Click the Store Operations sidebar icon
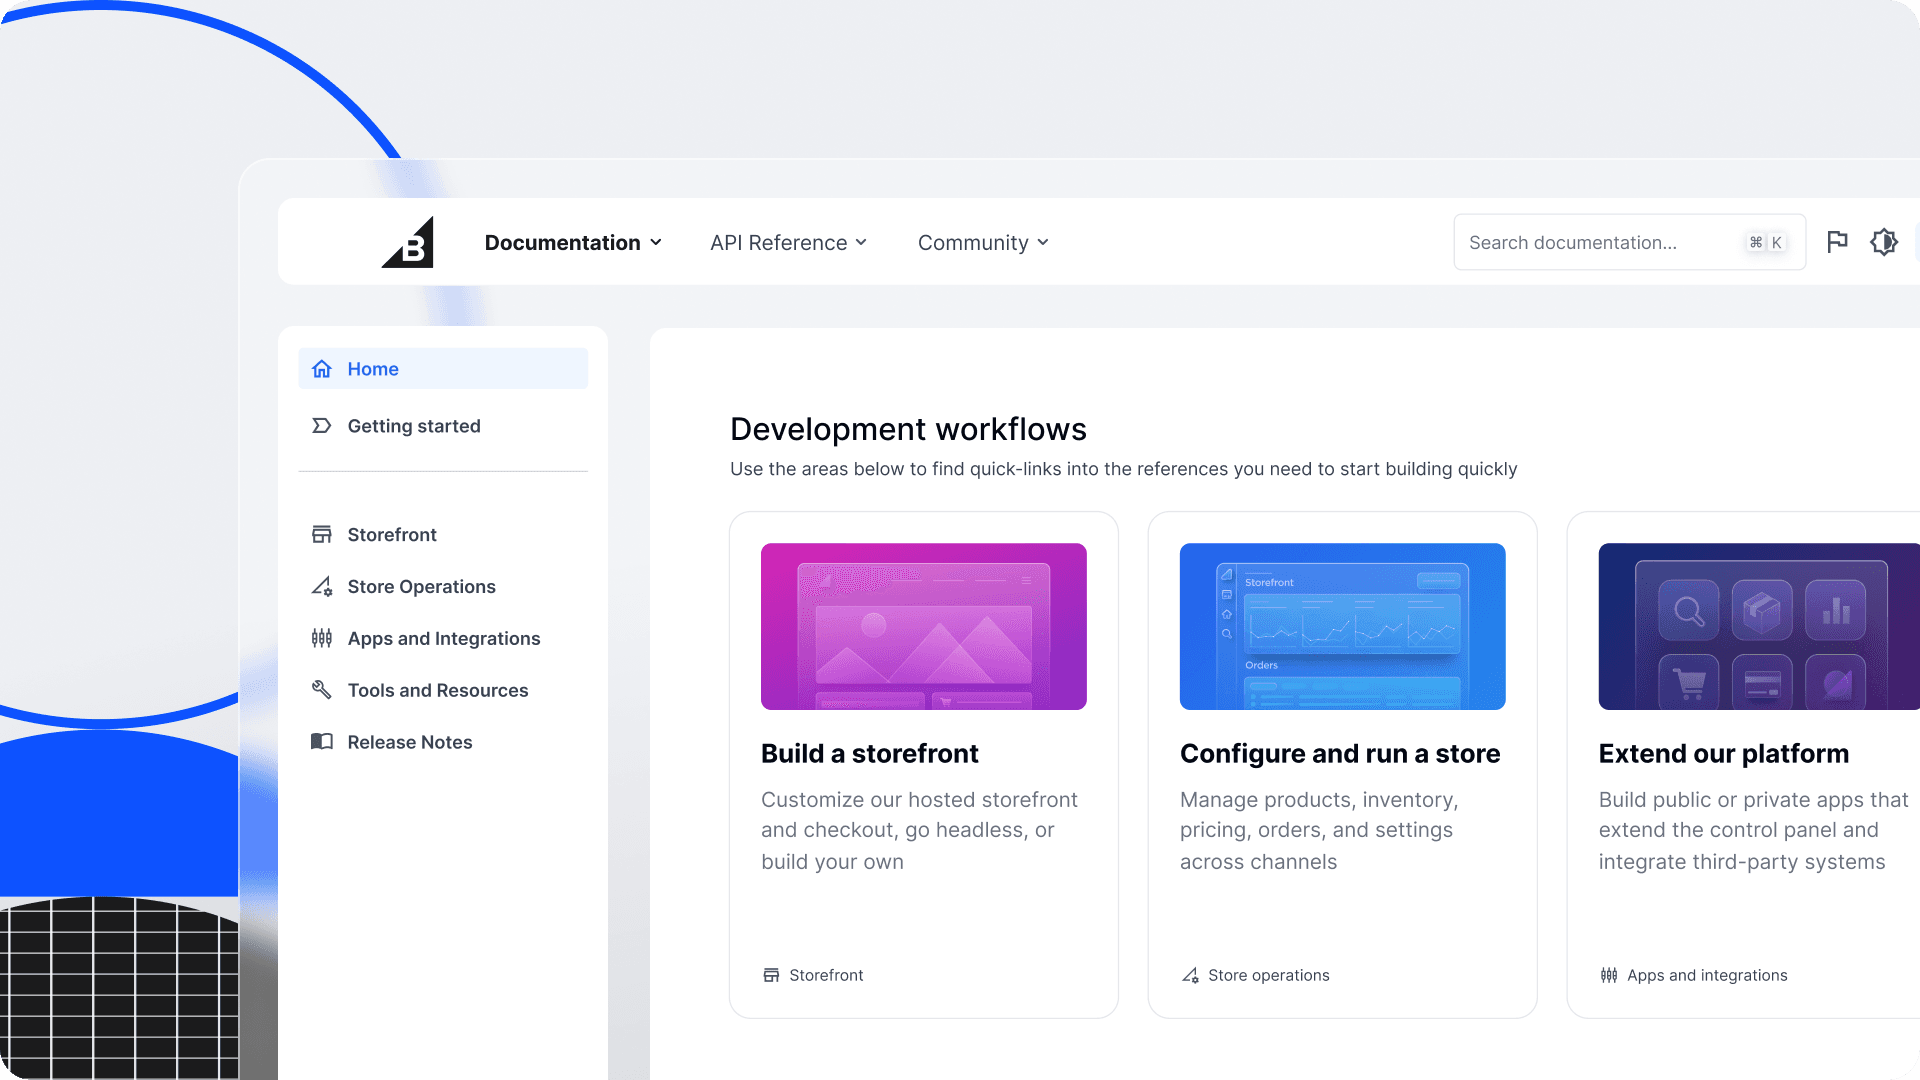Viewport: 1920px width, 1080px height. [322, 587]
